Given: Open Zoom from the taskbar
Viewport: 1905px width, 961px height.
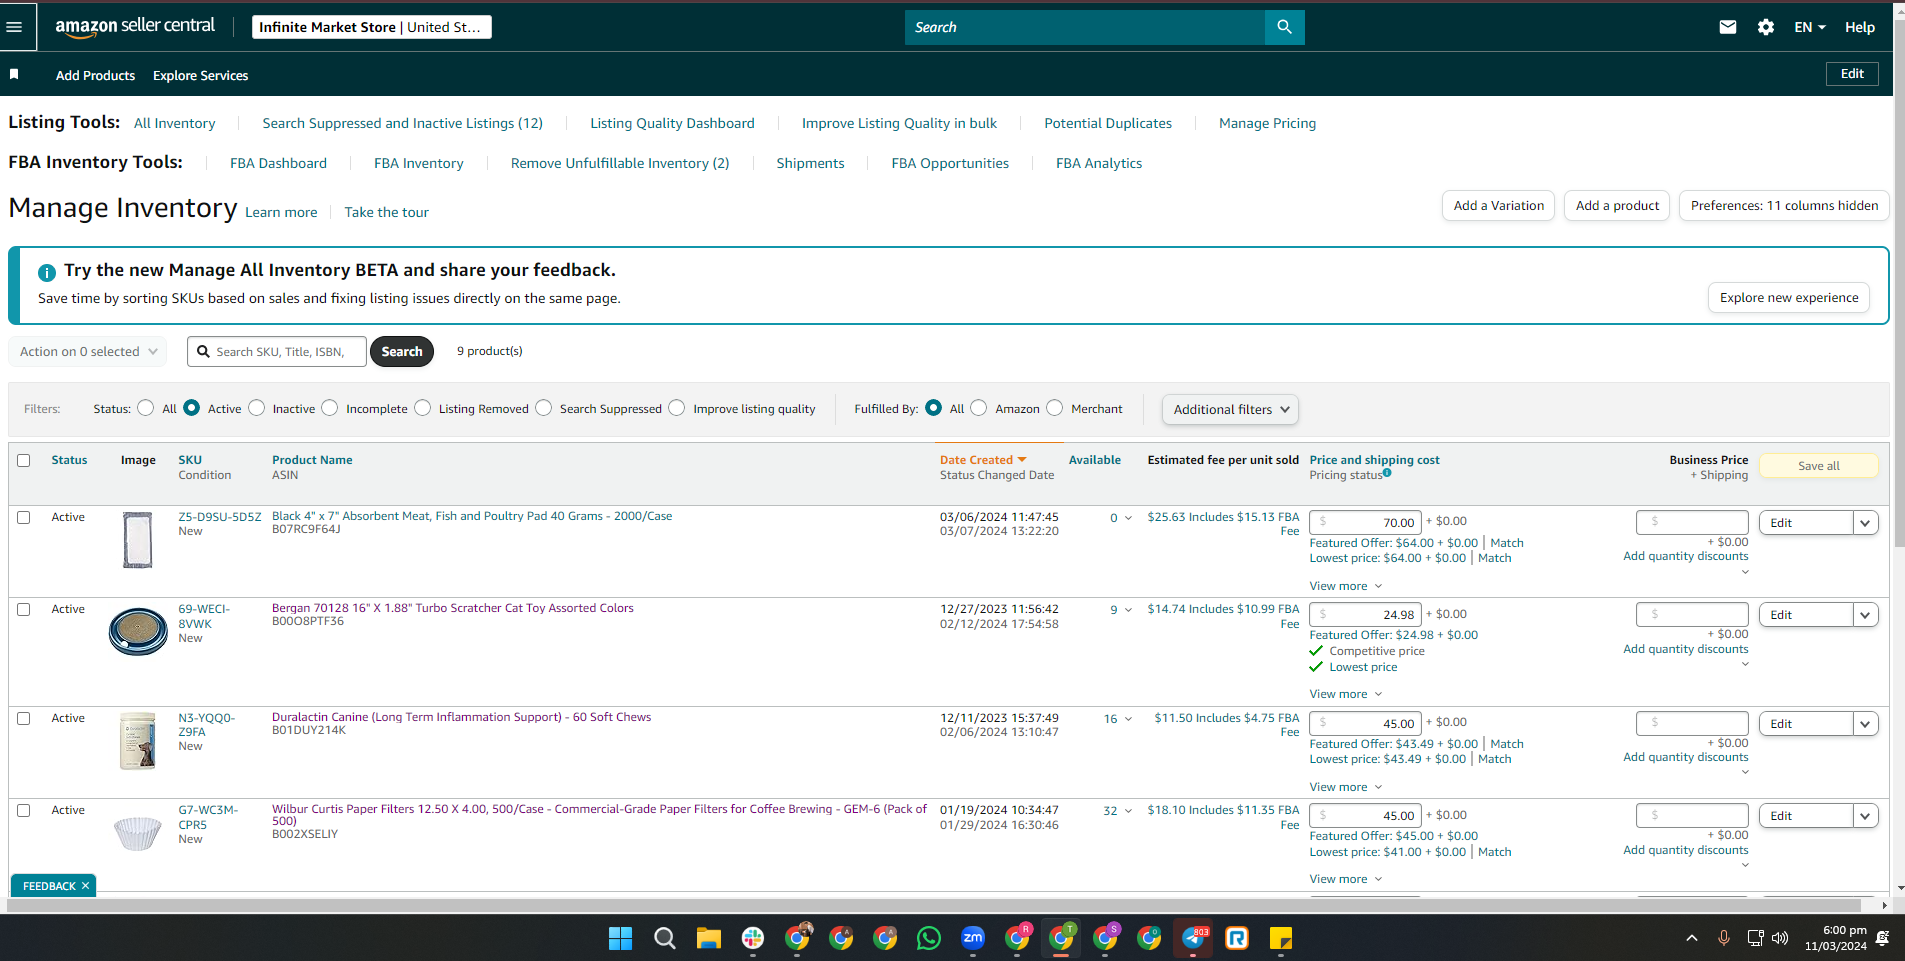Looking at the screenshot, I should click(x=973, y=938).
